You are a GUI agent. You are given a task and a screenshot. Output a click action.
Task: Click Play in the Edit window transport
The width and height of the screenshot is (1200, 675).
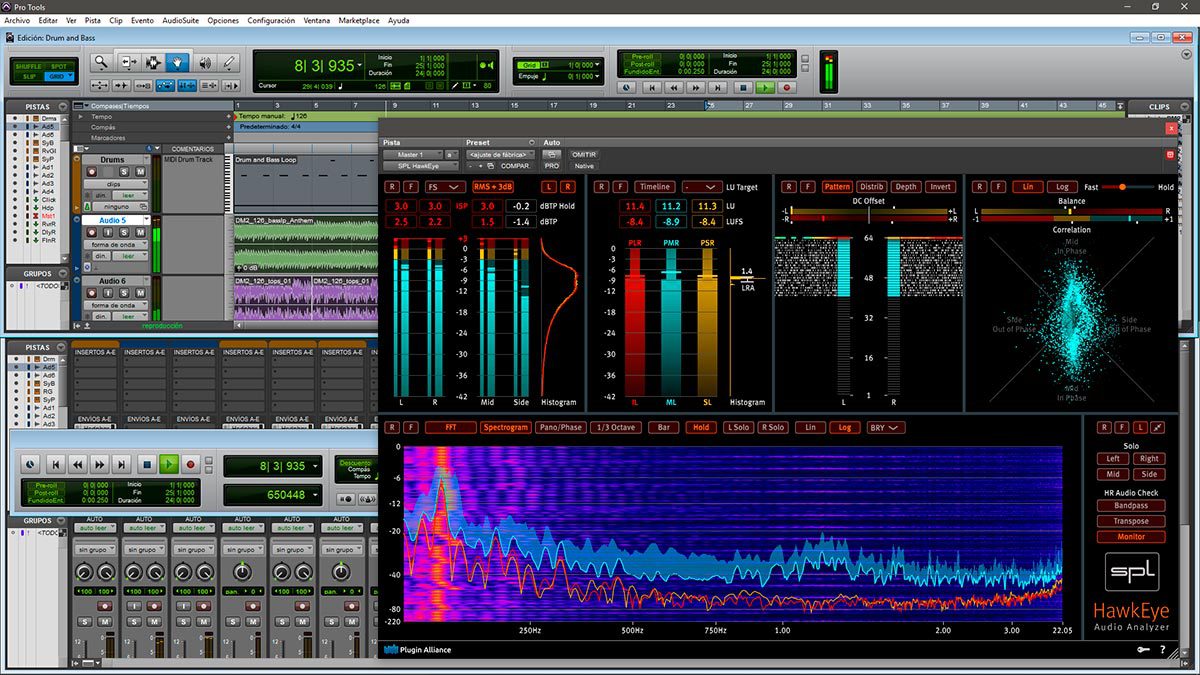coord(765,87)
